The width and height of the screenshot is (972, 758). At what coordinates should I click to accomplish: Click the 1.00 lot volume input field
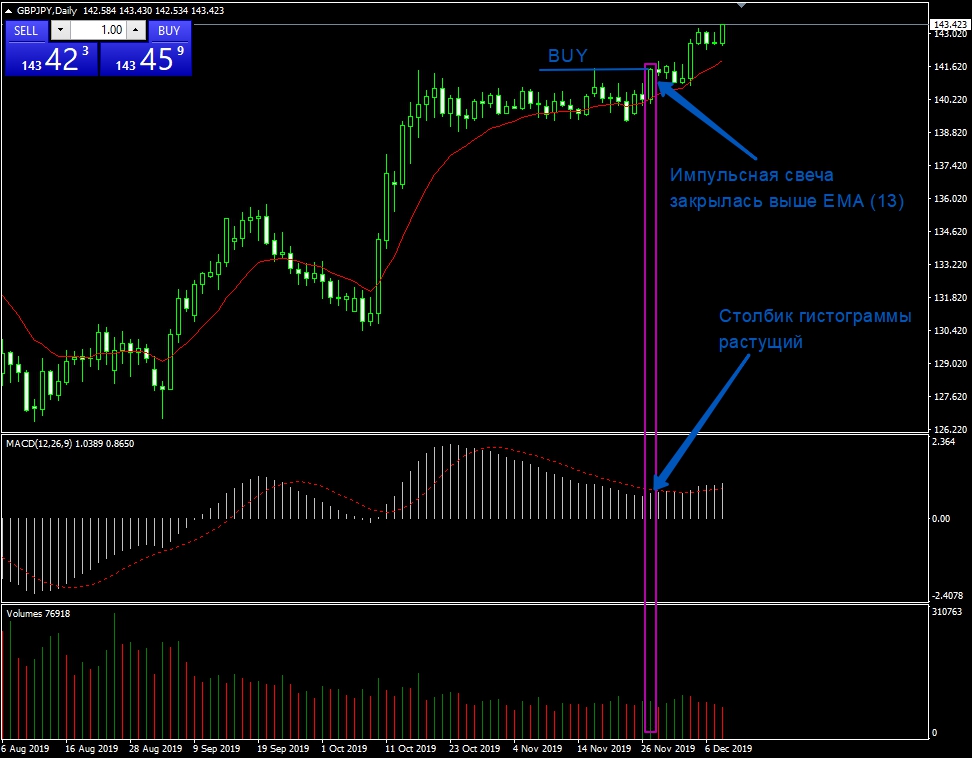[x=98, y=30]
